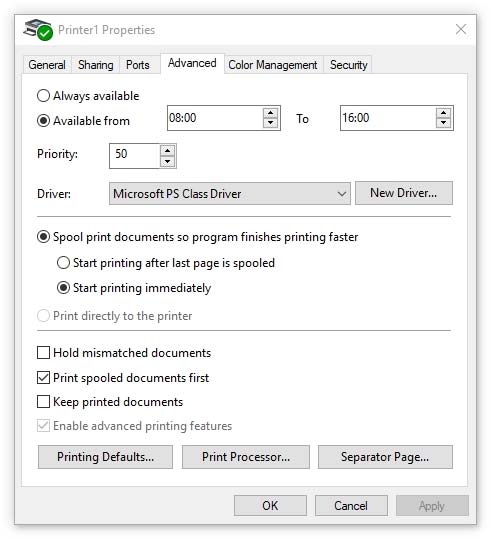
Task: Open Separator Page... settings
Action: (385, 457)
